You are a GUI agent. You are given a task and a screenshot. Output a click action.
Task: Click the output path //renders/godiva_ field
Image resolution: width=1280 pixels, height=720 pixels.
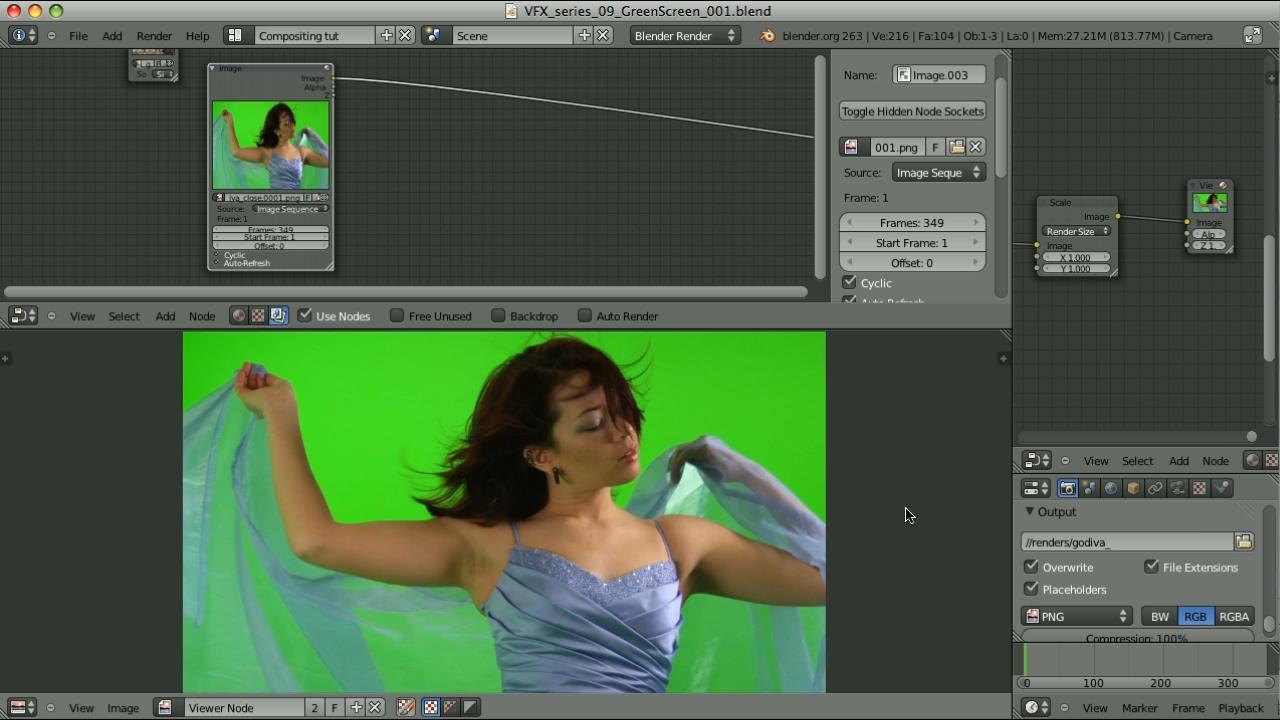pyautogui.click(x=1127, y=541)
